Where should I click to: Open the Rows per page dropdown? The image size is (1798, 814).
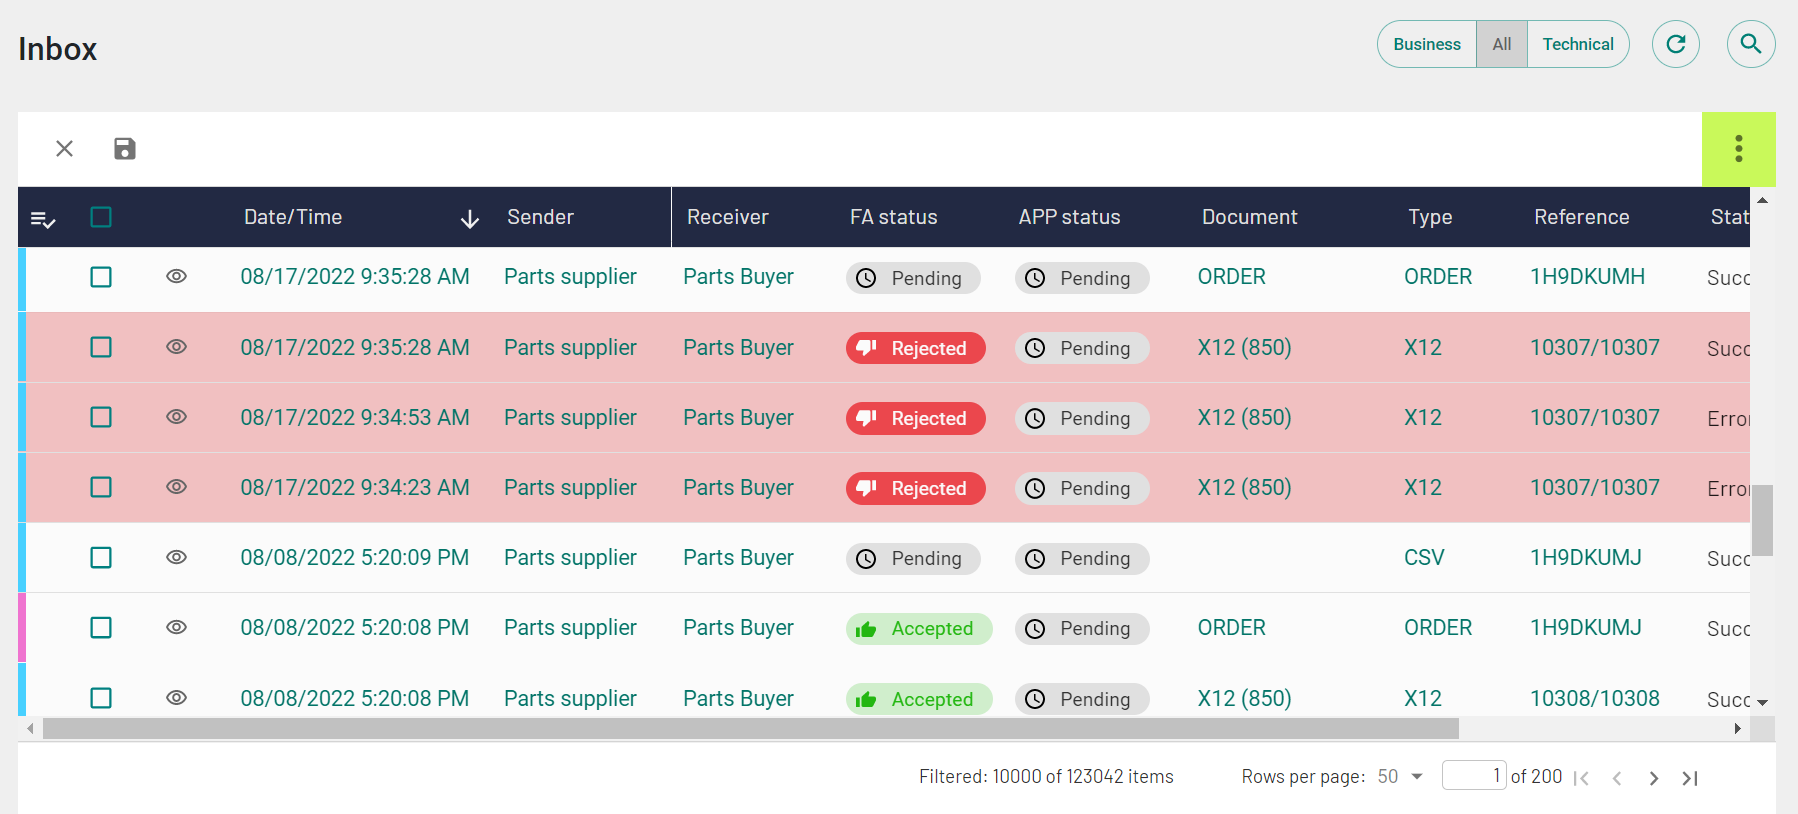(x=1401, y=777)
